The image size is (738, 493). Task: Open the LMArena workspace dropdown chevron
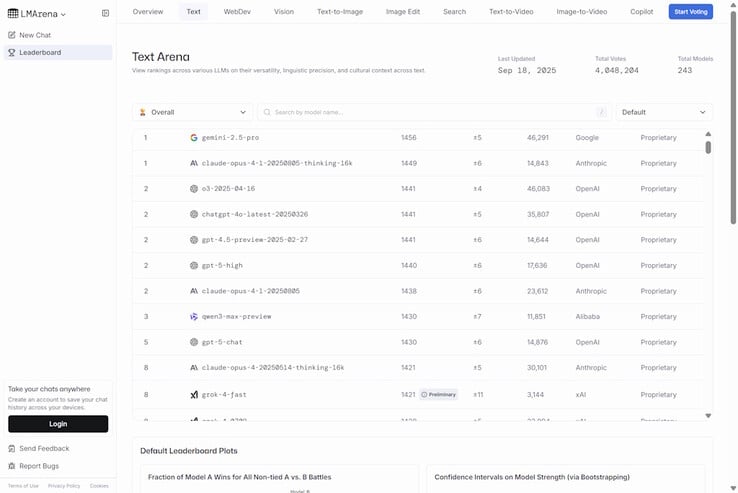pyautogui.click(x=63, y=15)
